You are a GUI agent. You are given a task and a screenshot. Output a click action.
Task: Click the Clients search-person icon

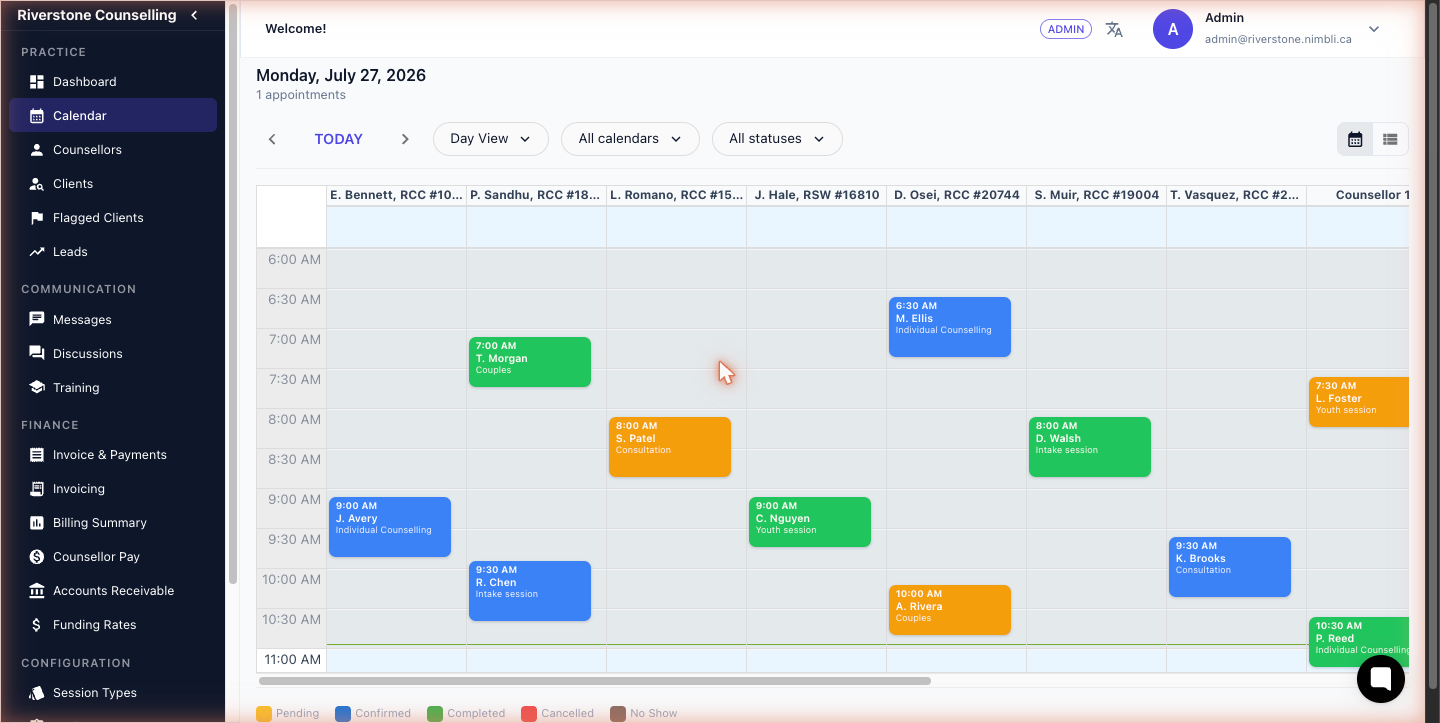click(37, 184)
